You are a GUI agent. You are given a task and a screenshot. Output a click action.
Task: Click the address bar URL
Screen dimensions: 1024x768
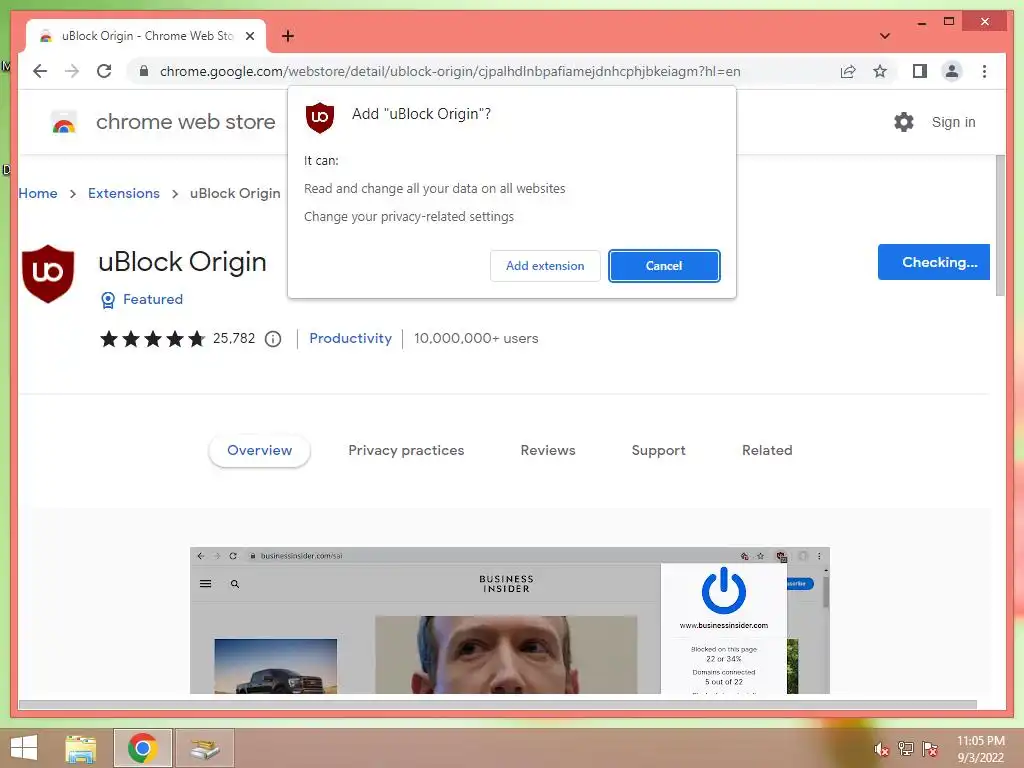pos(450,71)
